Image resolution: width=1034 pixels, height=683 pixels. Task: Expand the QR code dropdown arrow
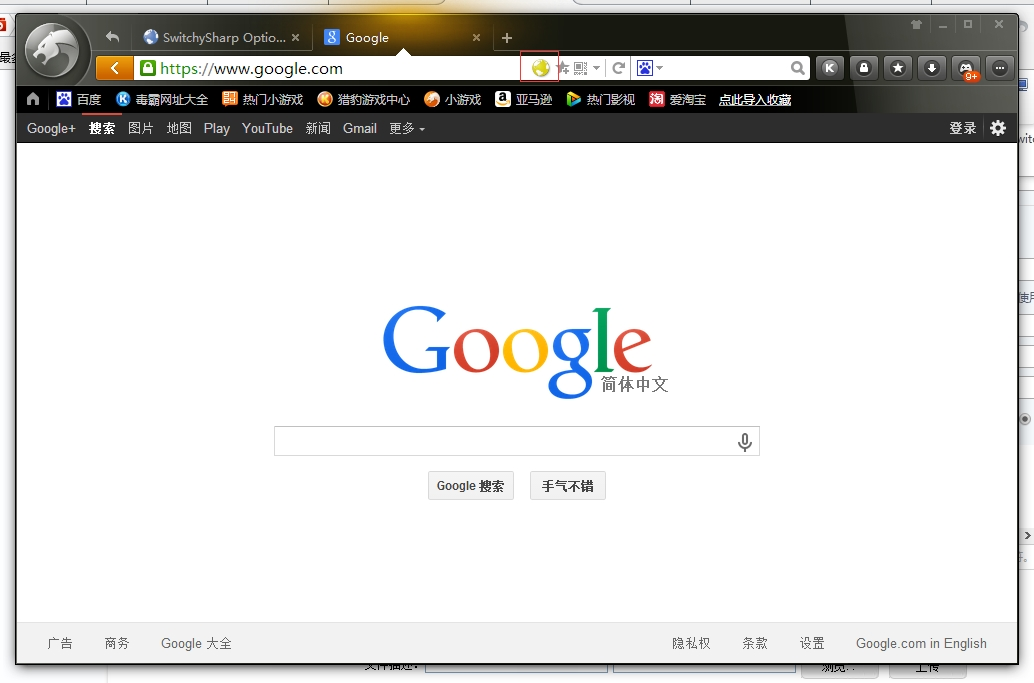(x=597, y=68)
